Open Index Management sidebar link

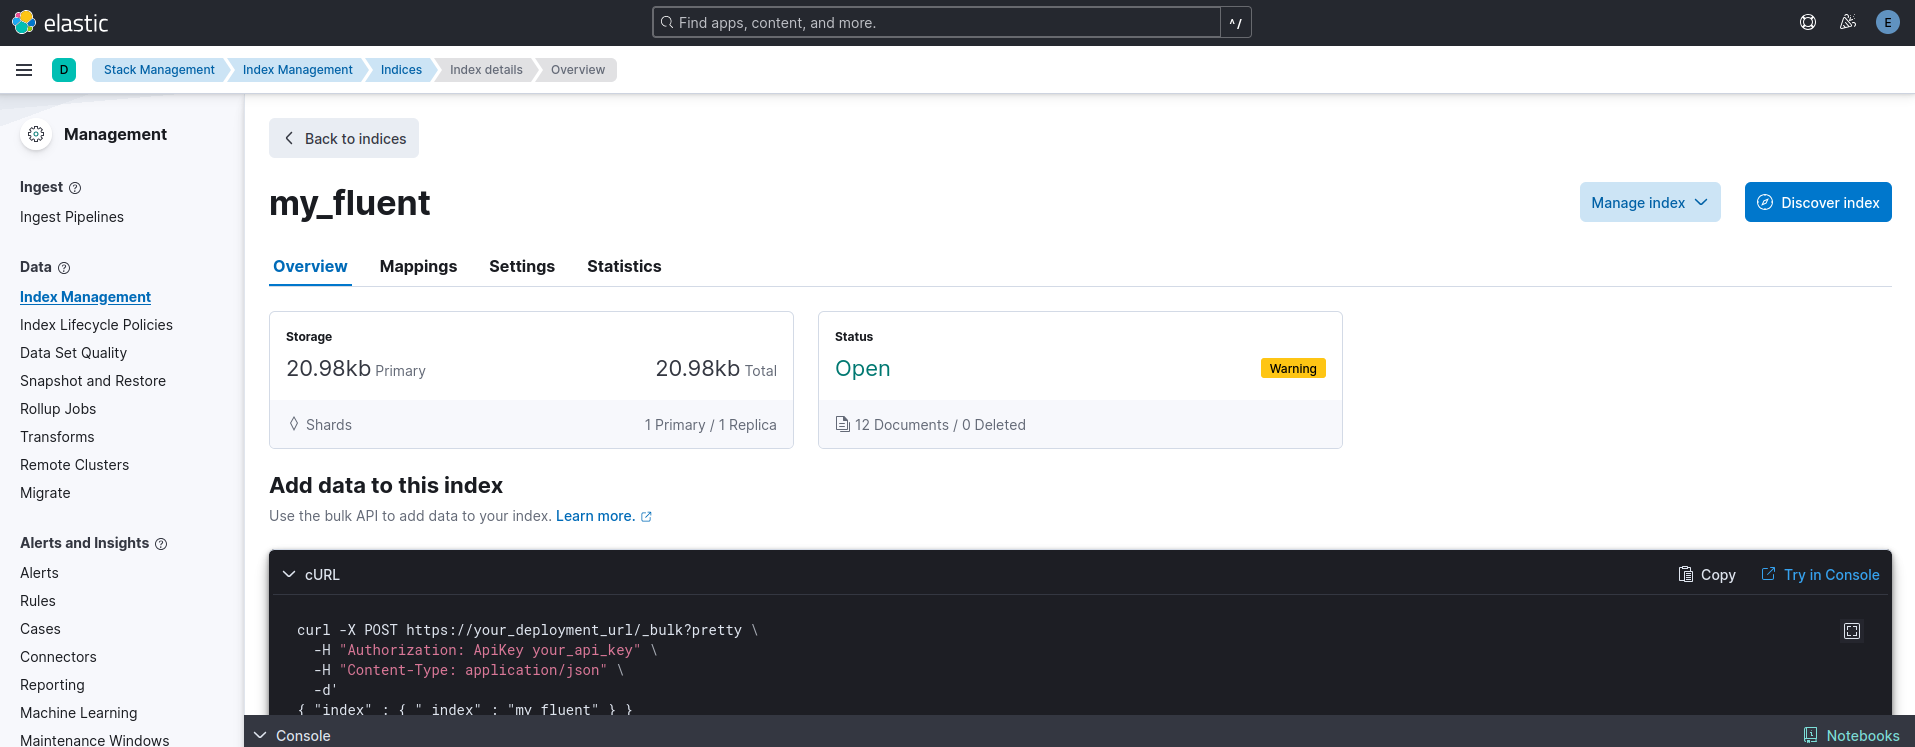click(85, 297)
